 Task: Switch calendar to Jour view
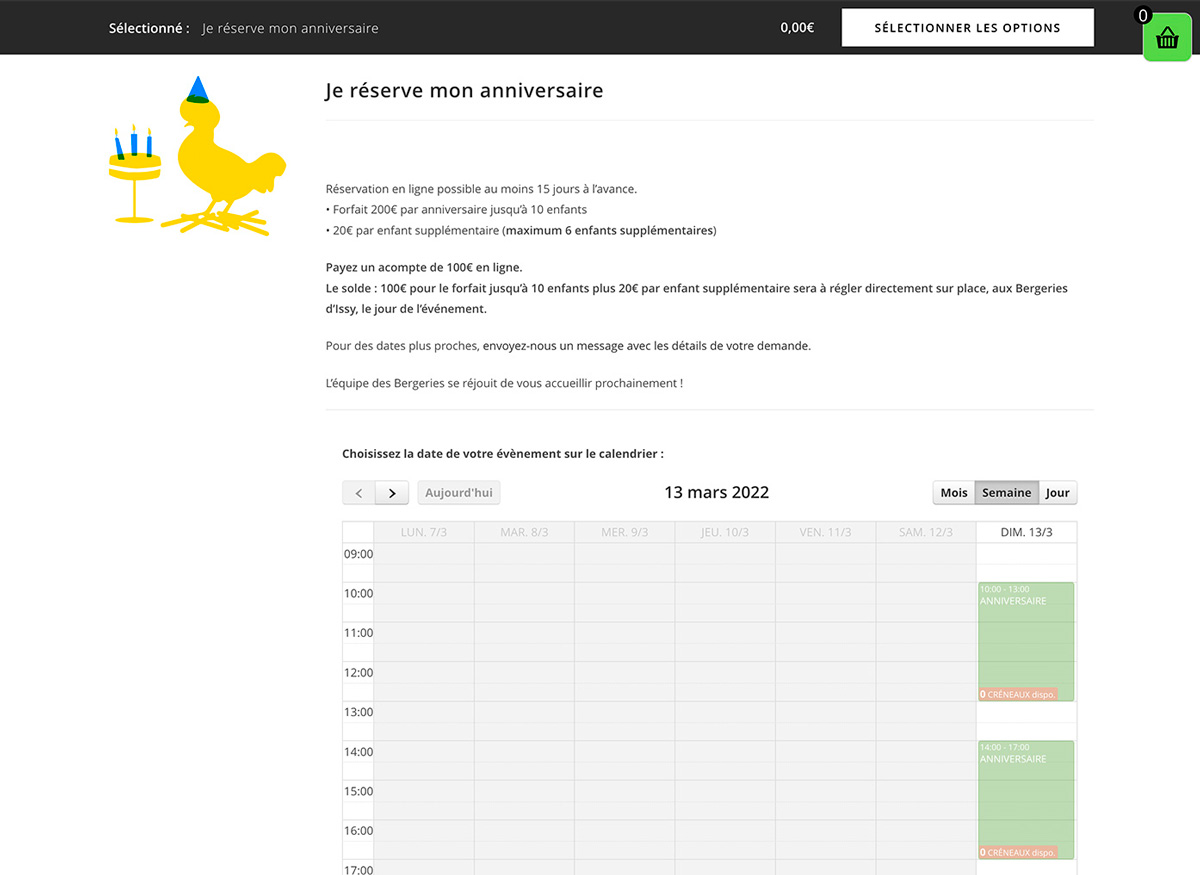[1057, 493]
